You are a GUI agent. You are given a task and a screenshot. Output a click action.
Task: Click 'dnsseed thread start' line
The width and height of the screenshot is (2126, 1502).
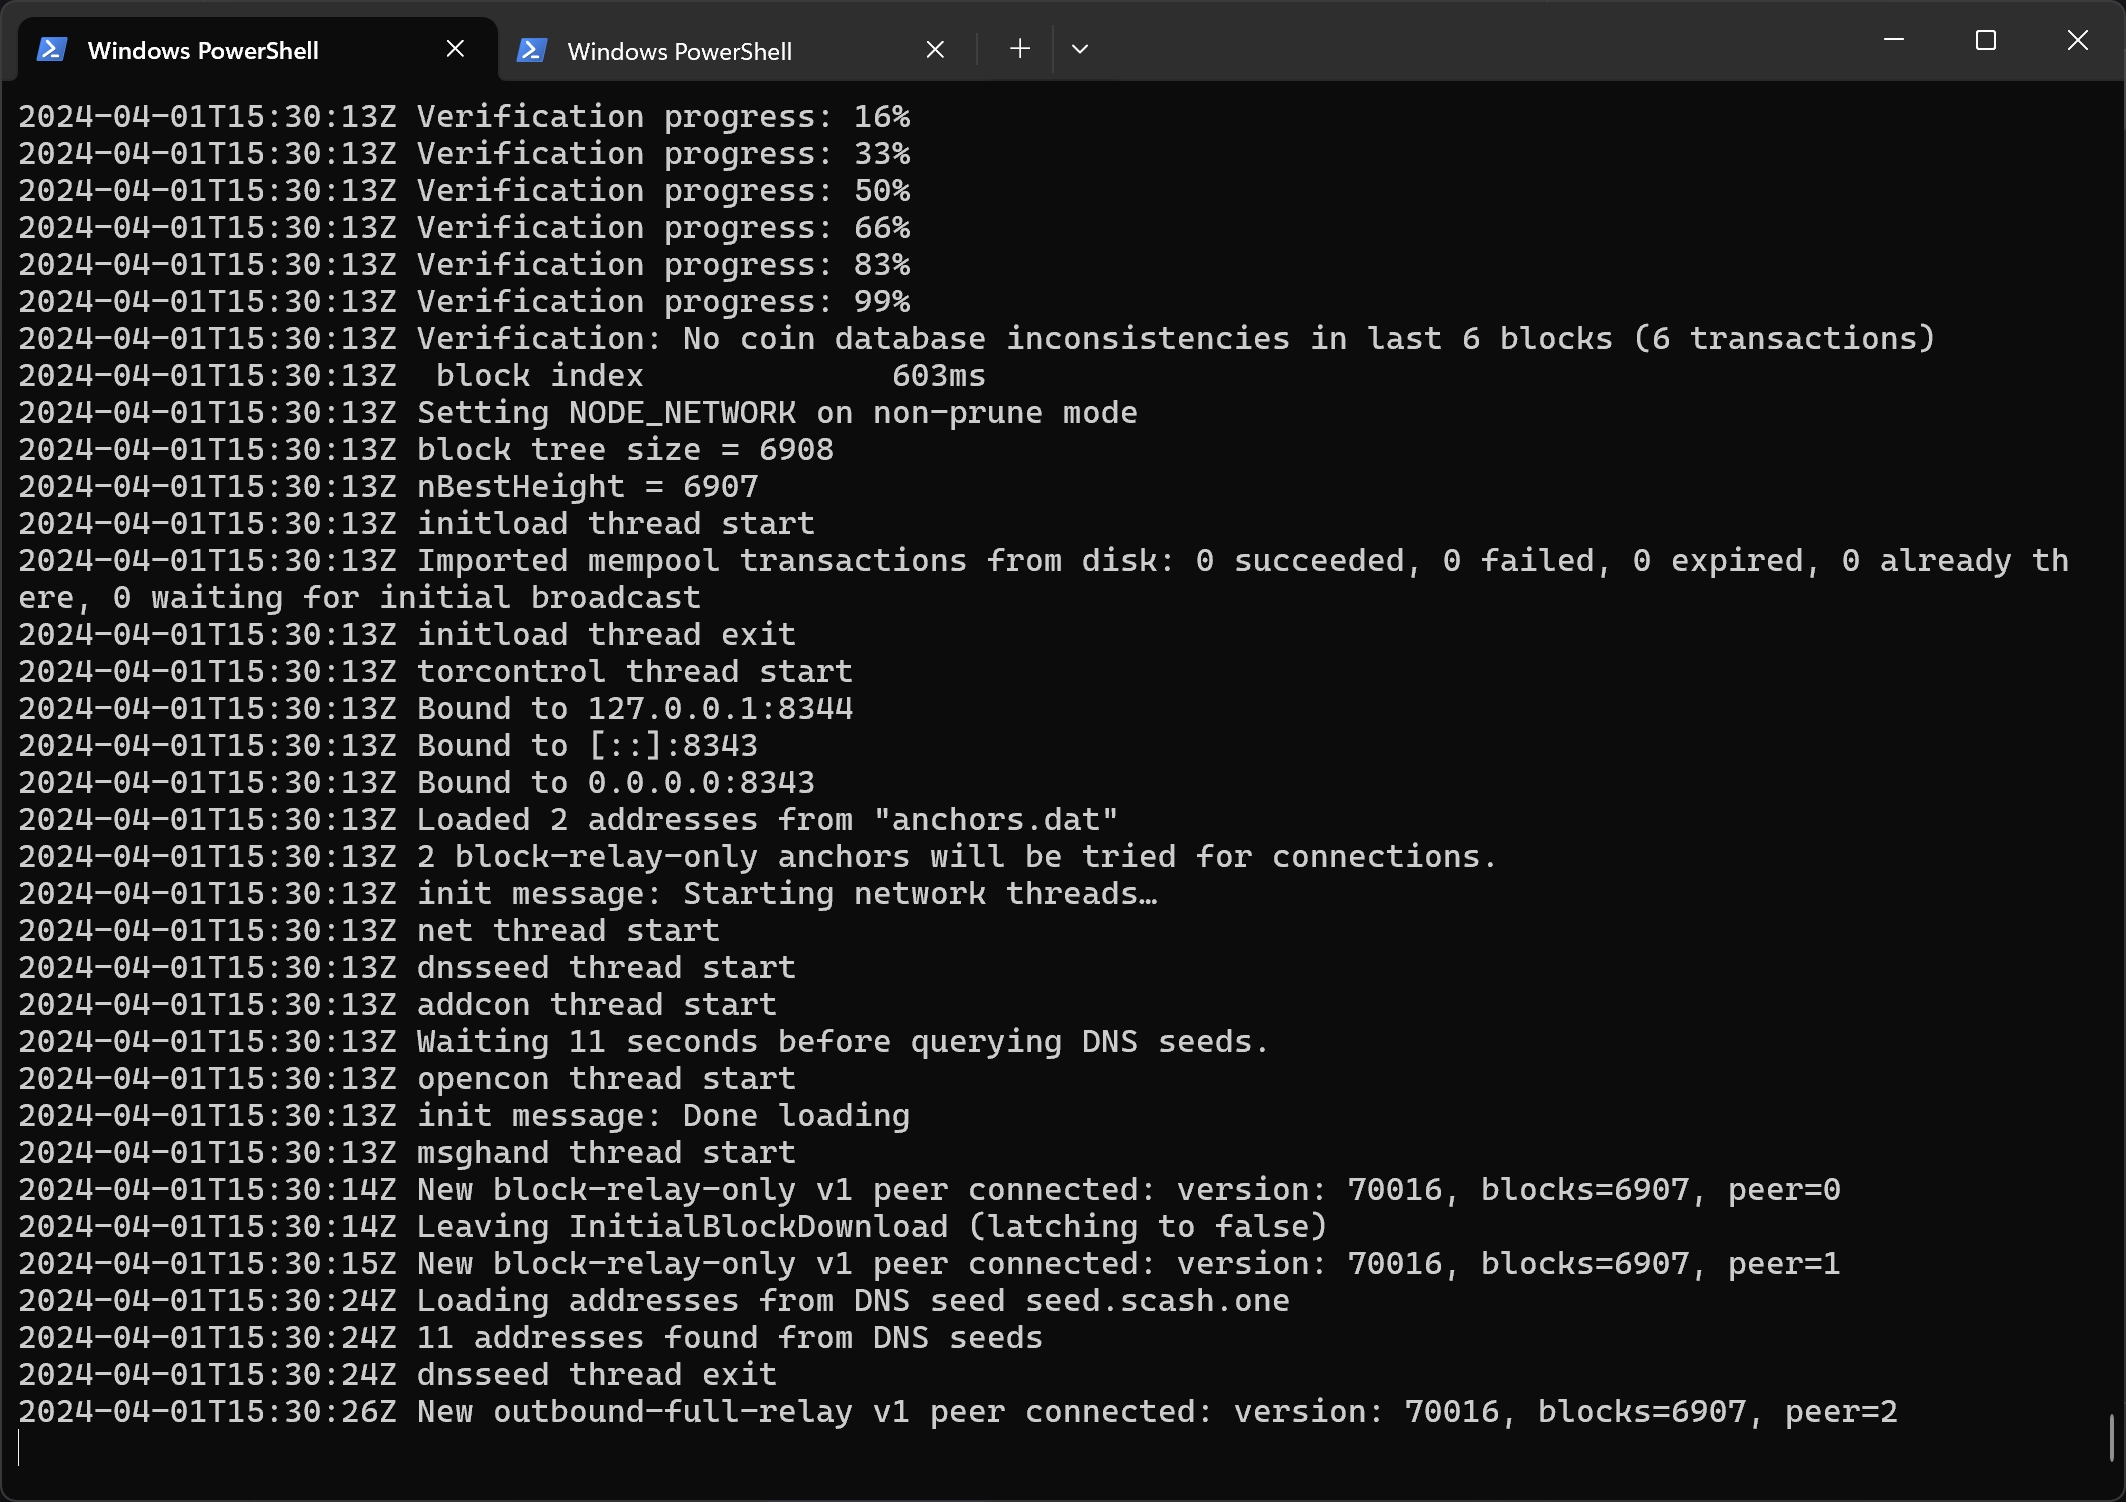pos(407,968)
